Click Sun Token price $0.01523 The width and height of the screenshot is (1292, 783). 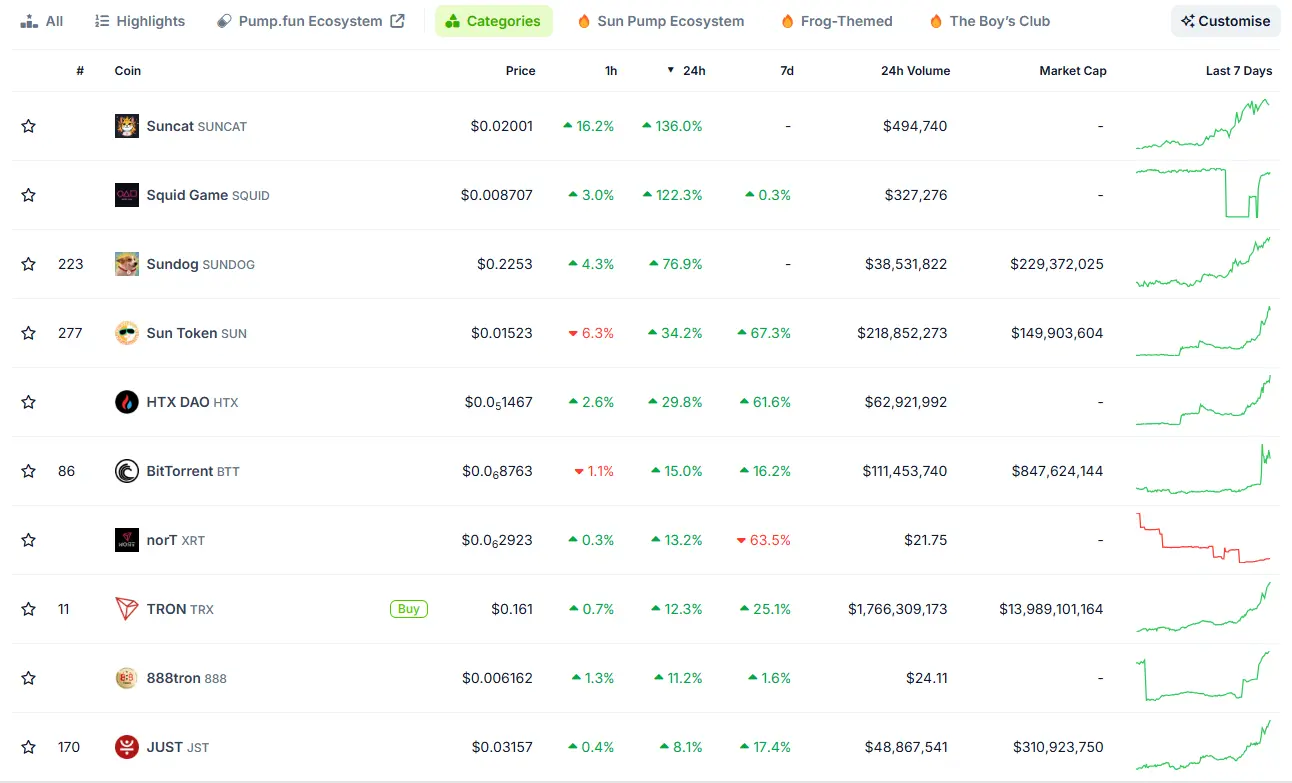point(502,333)
